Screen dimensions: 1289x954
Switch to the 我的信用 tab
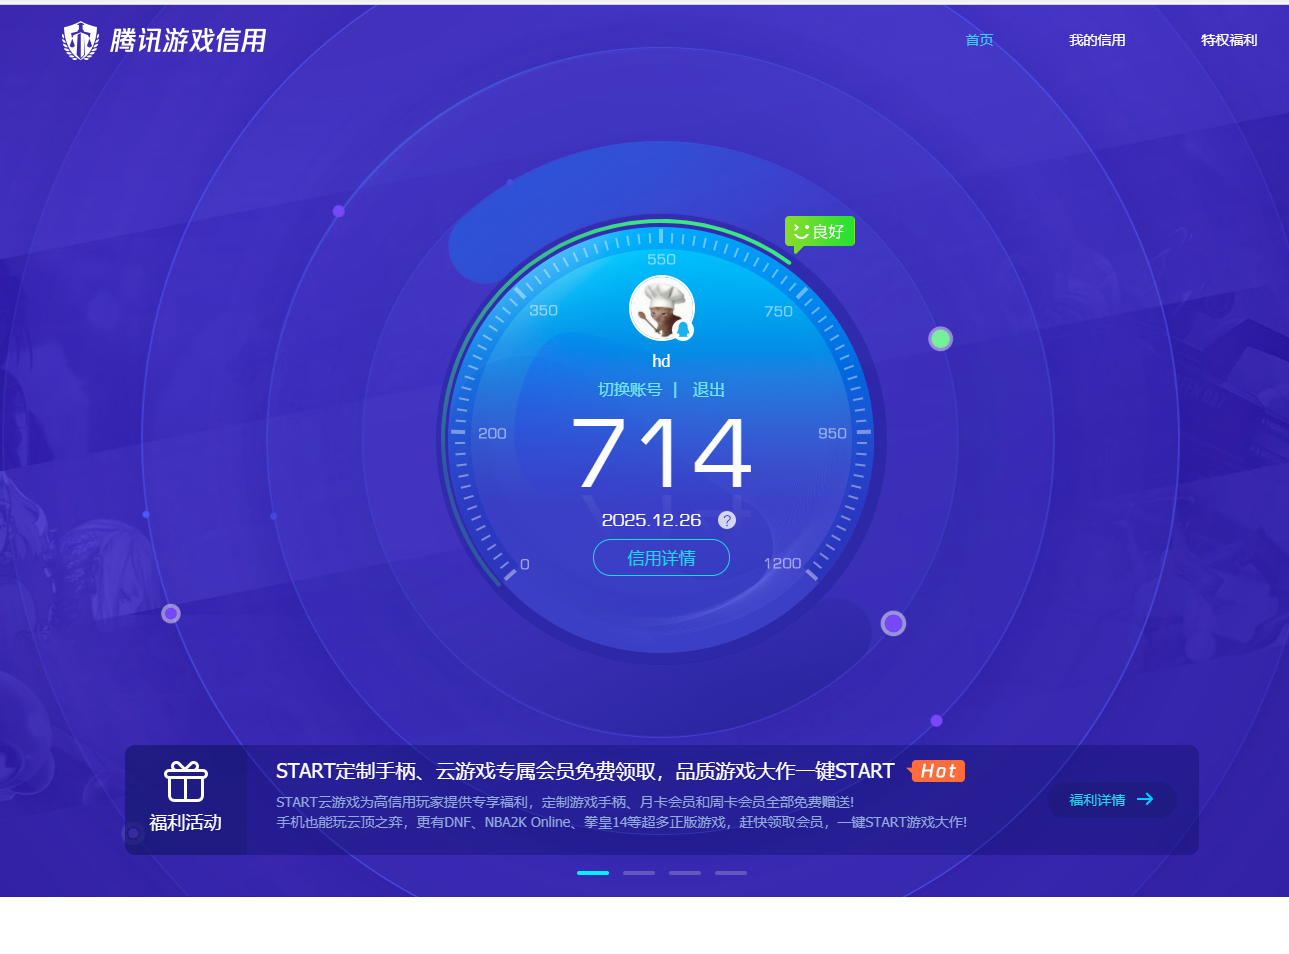[1097, 40]
